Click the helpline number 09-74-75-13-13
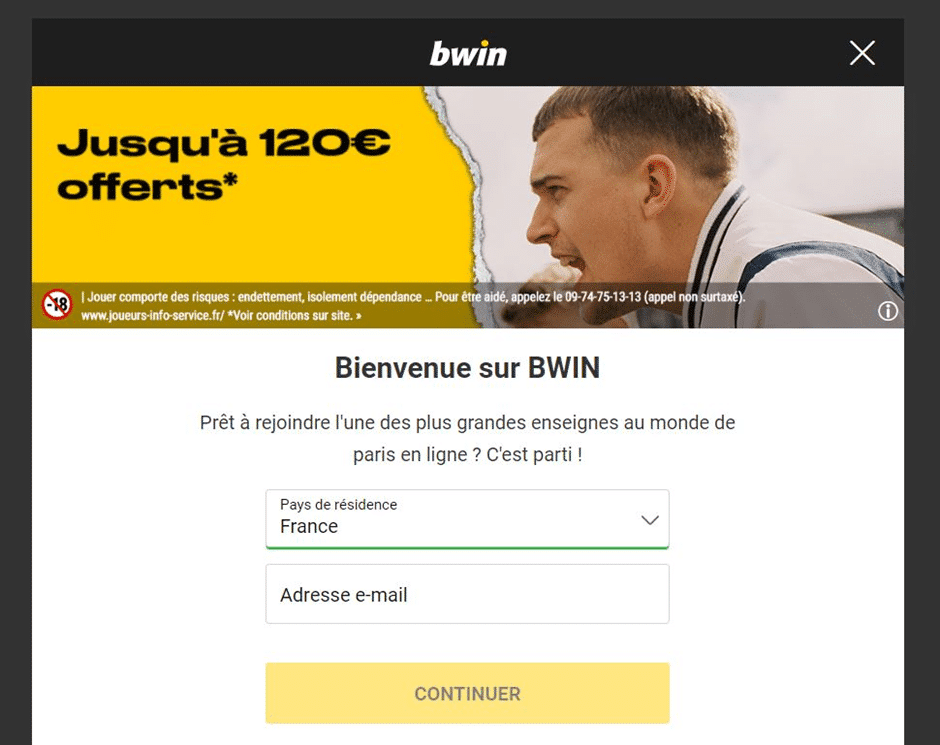 [x=602, y=297]
